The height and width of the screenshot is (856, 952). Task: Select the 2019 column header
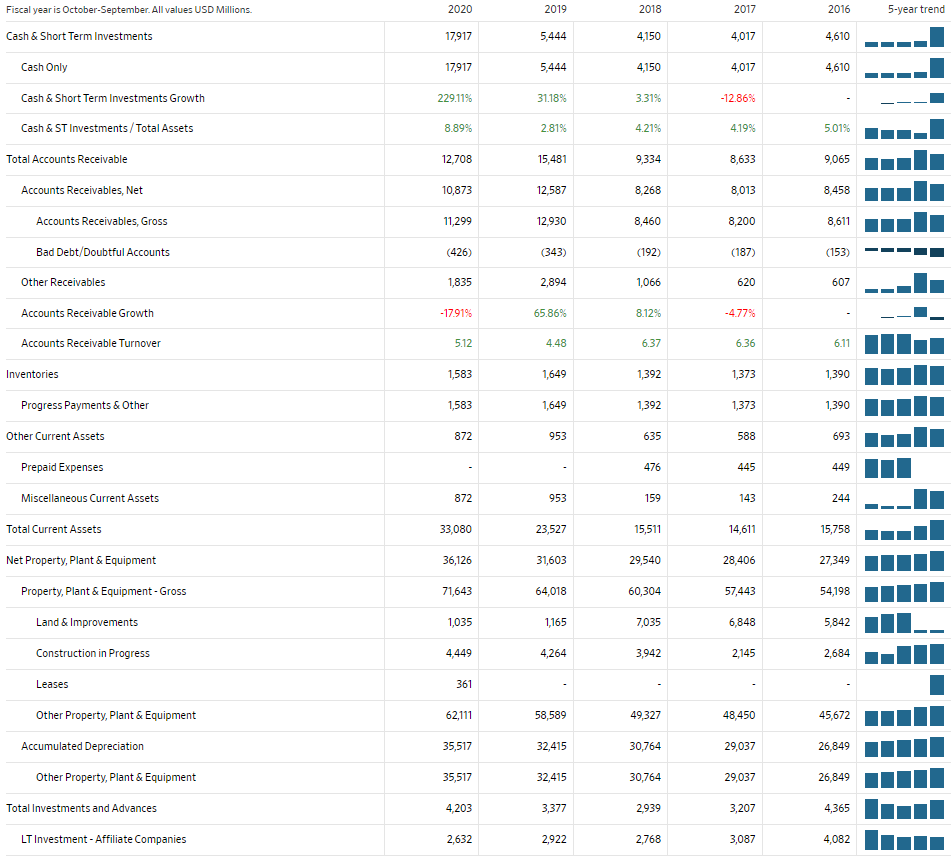555,9
